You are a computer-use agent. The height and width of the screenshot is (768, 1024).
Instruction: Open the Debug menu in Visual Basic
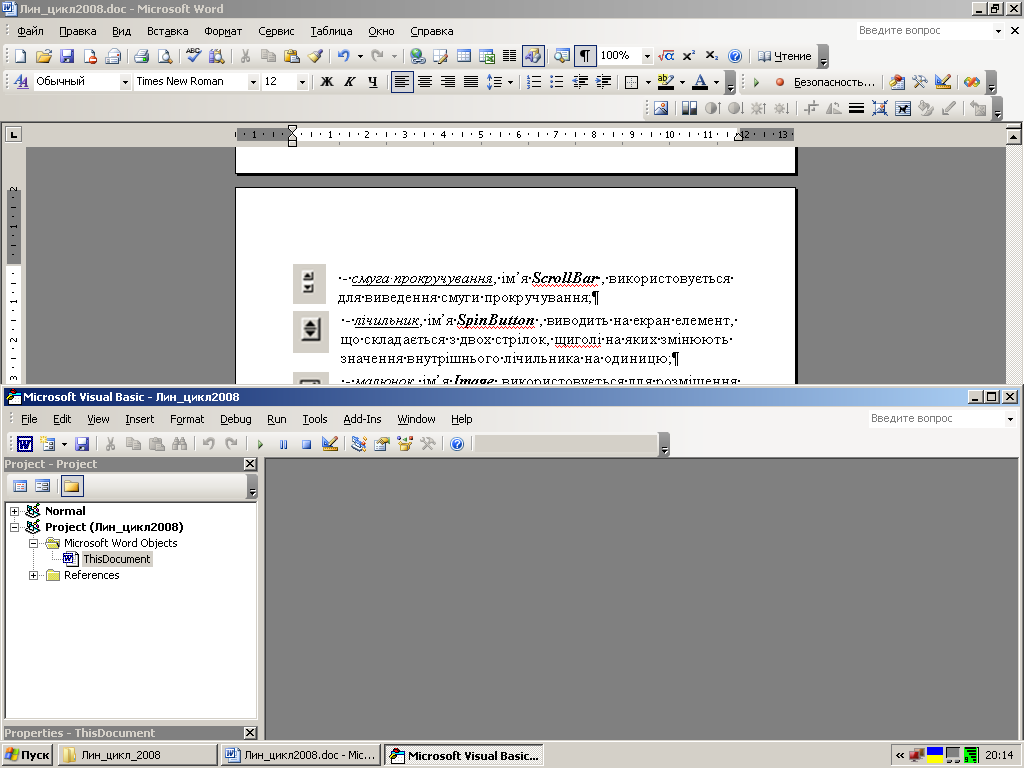tap(235, 419)
